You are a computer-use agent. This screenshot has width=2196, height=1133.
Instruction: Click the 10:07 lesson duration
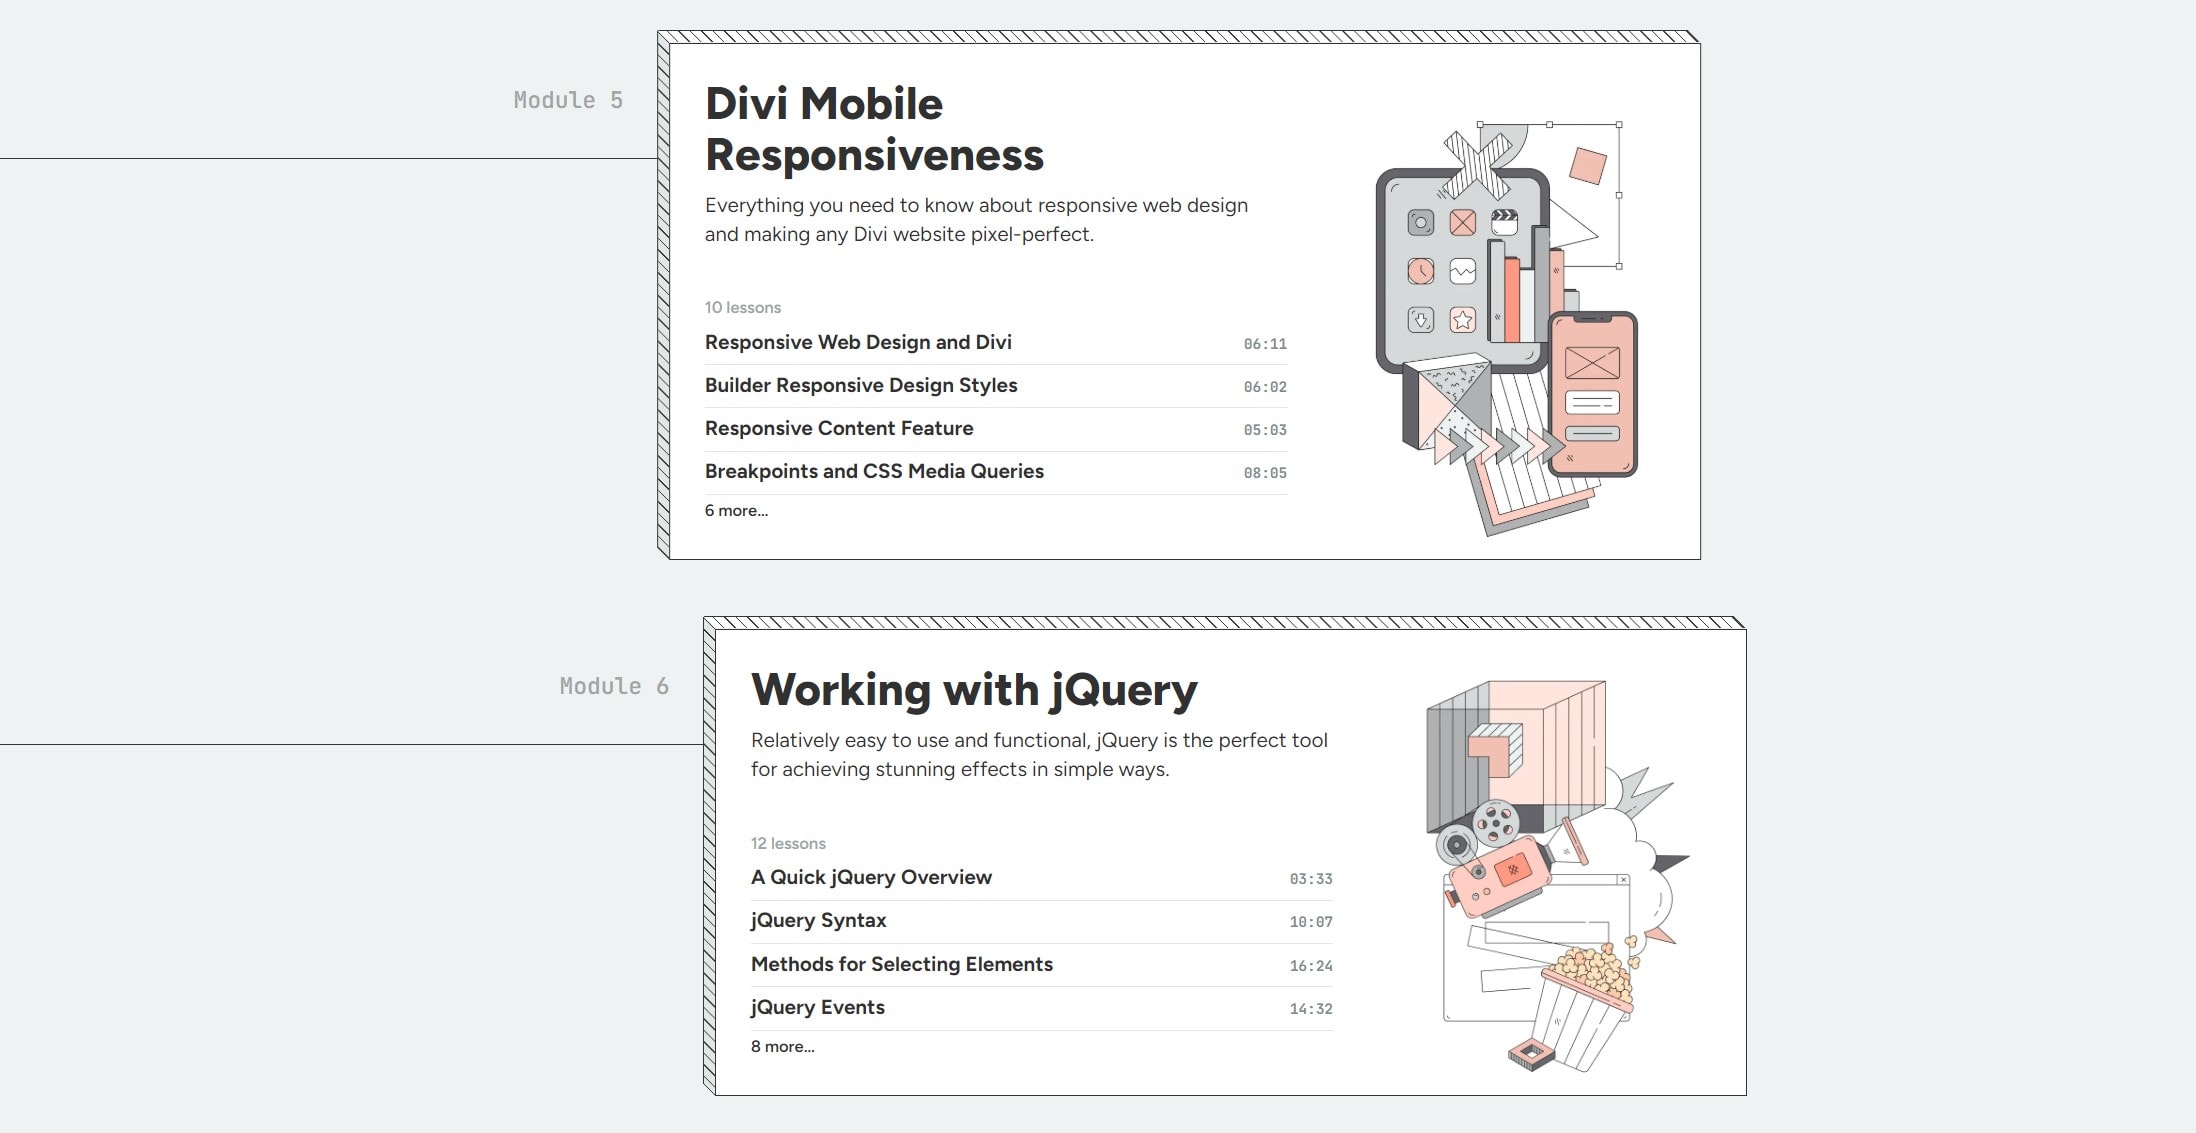coord(1311,922)
